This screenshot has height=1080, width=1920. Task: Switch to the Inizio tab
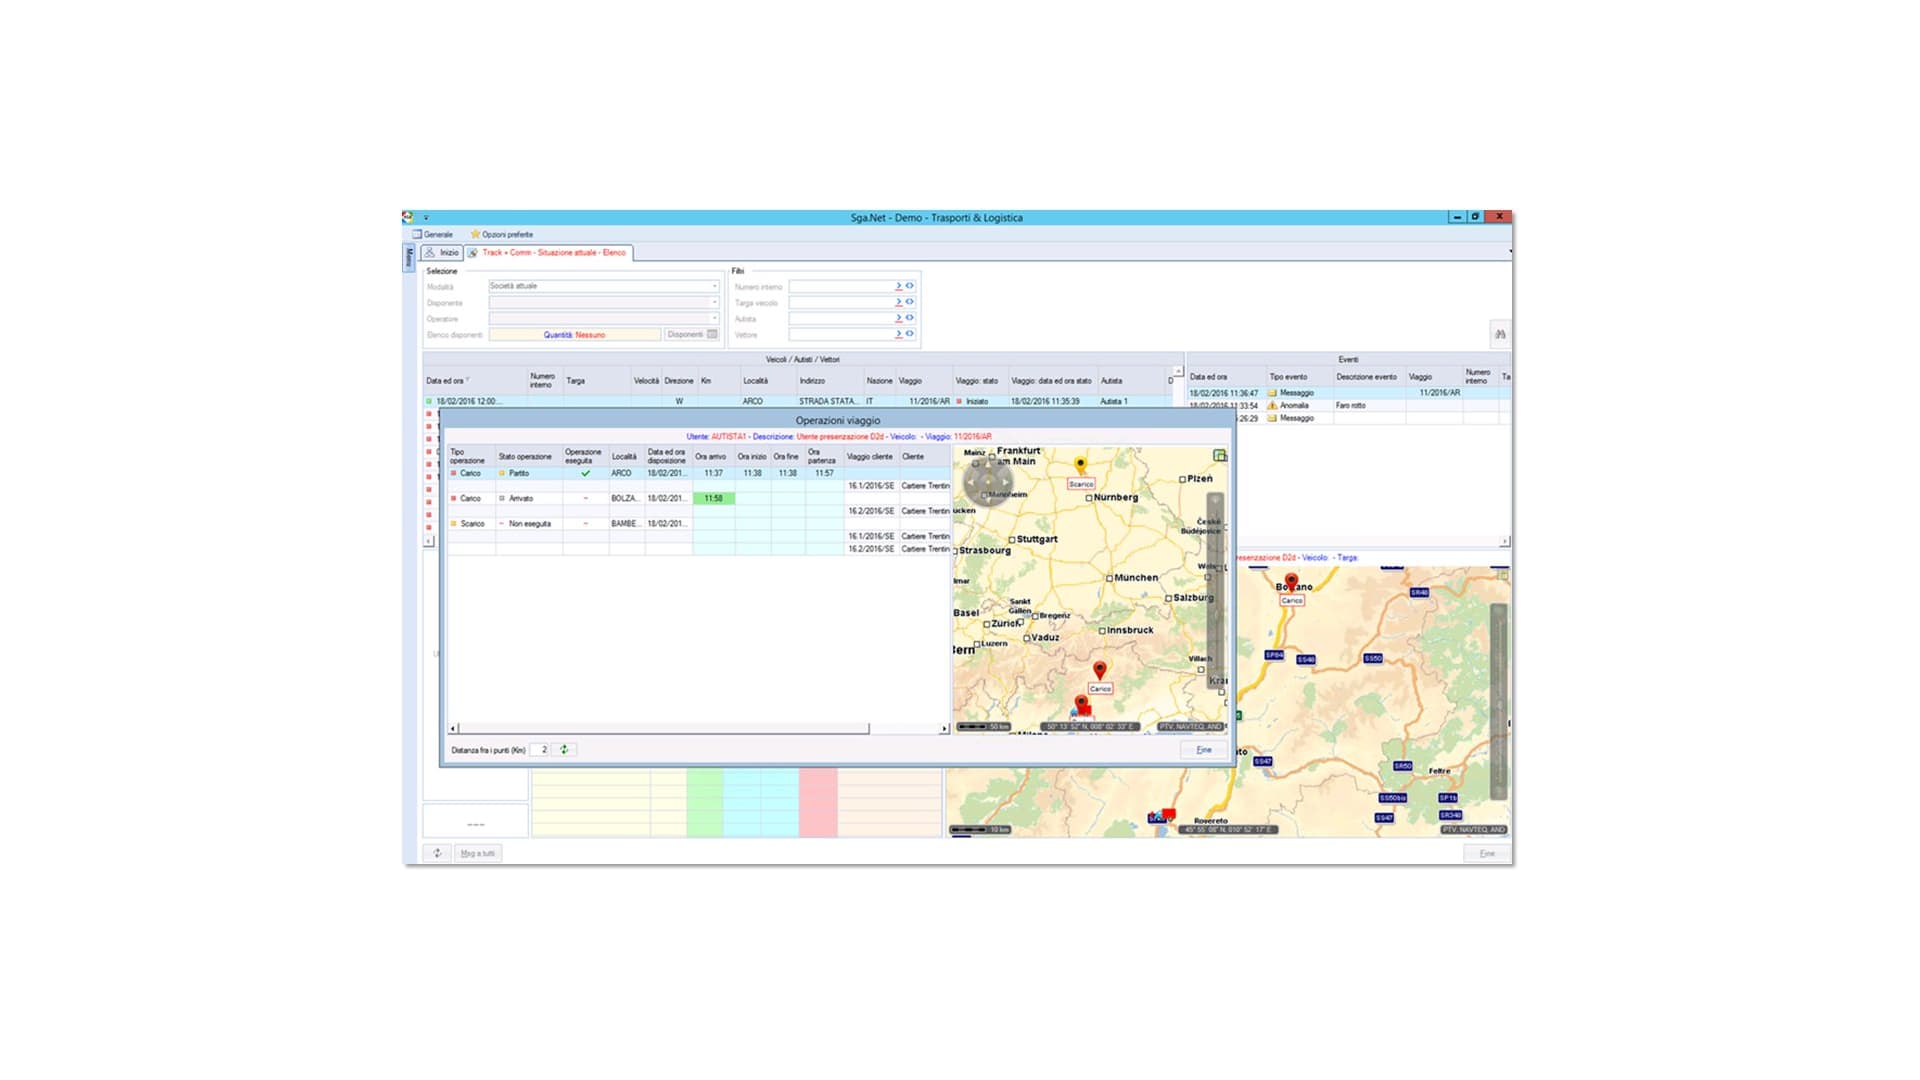[x=443, y=253]
